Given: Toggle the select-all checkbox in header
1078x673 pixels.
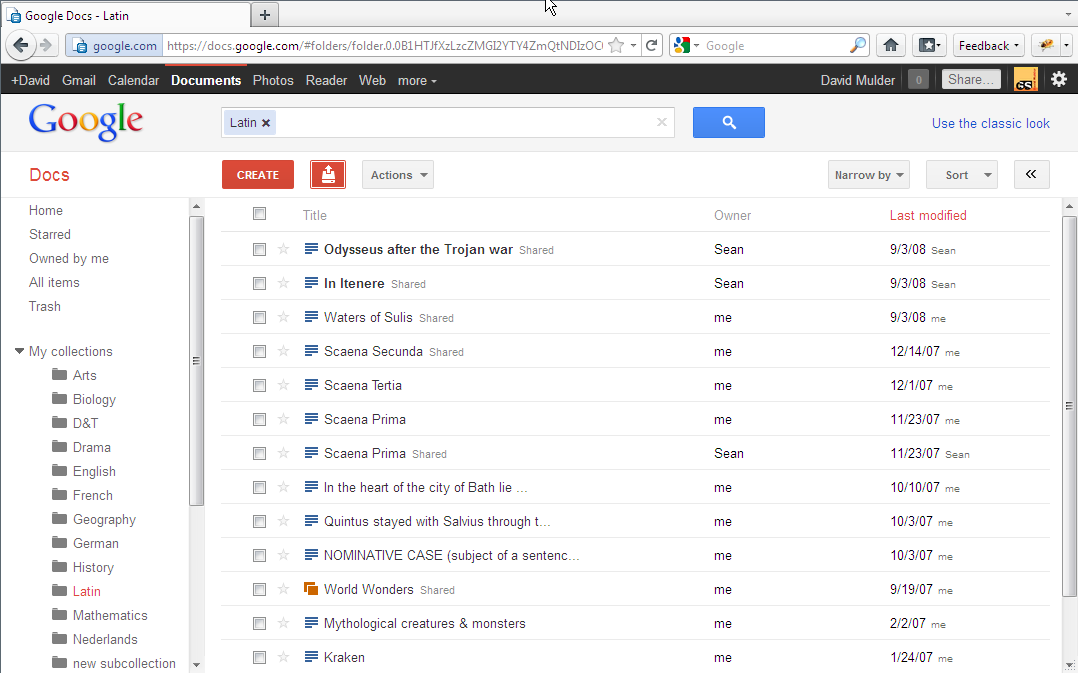Looking at the screenshot, I should (x=259, y=214).
